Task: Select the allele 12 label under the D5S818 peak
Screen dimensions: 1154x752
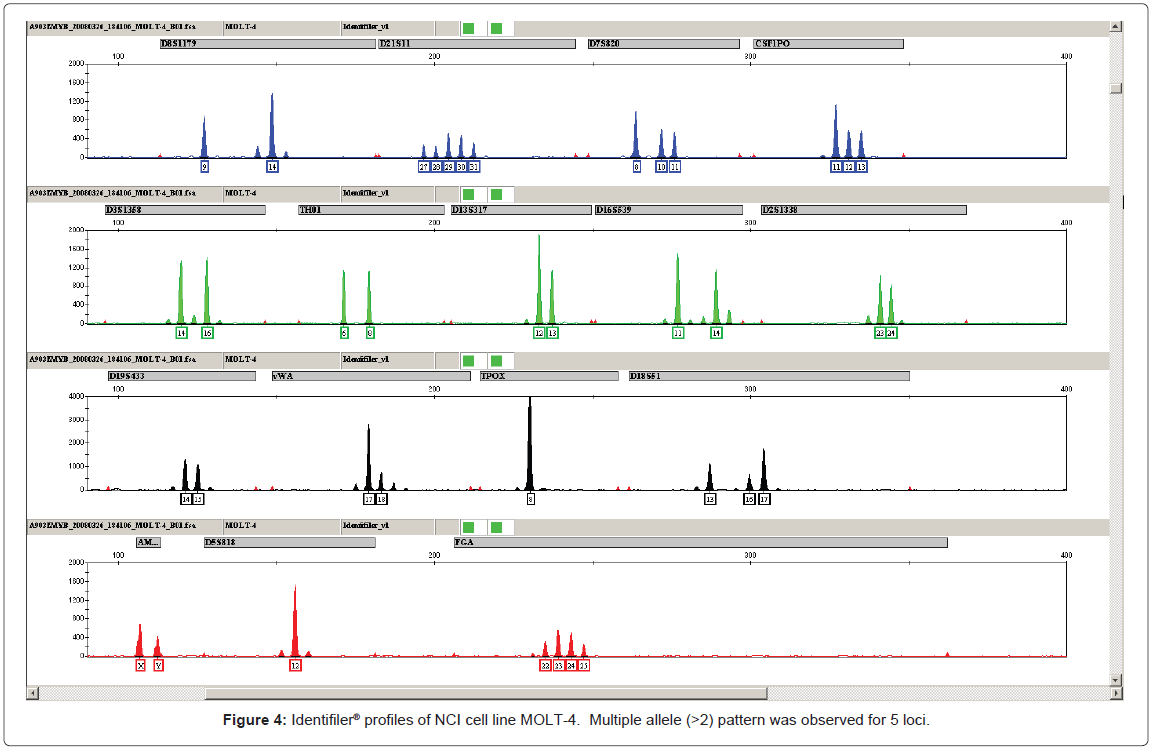Action: click(x=297, y=665)
